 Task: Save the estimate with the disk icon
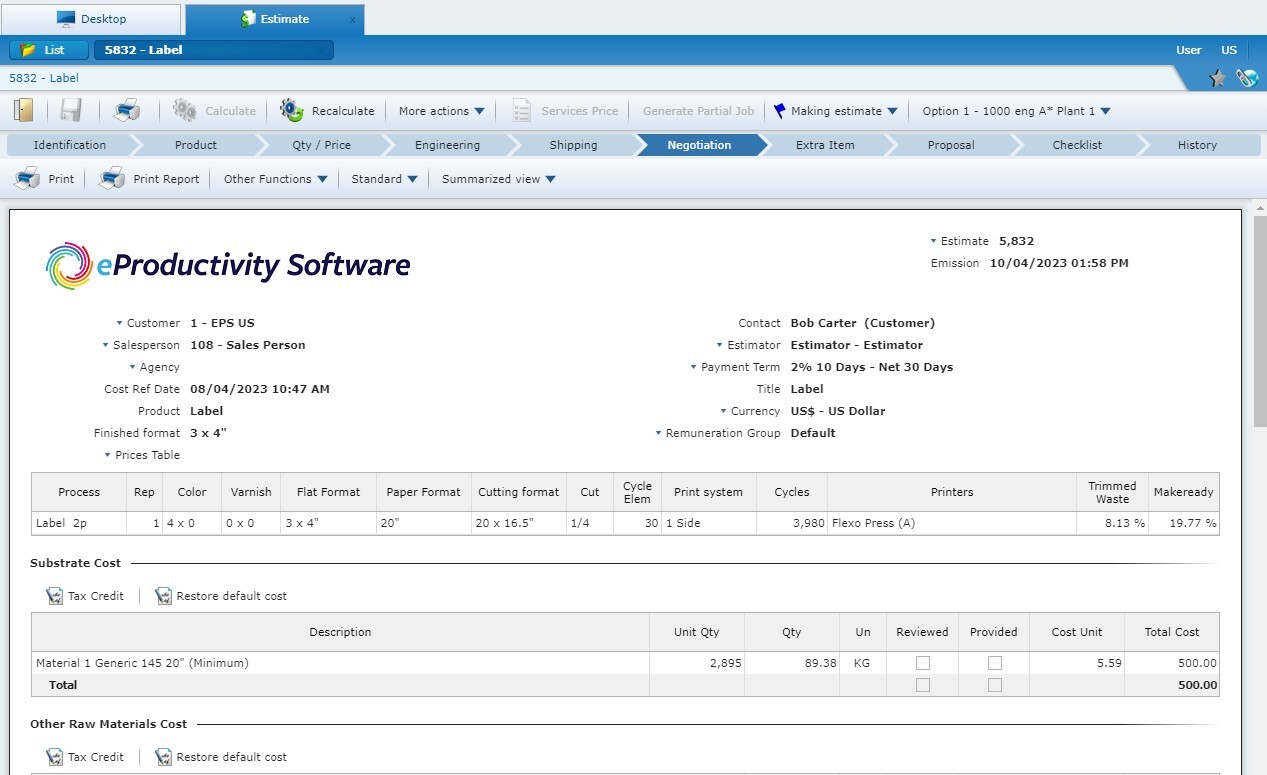[70, 110]
